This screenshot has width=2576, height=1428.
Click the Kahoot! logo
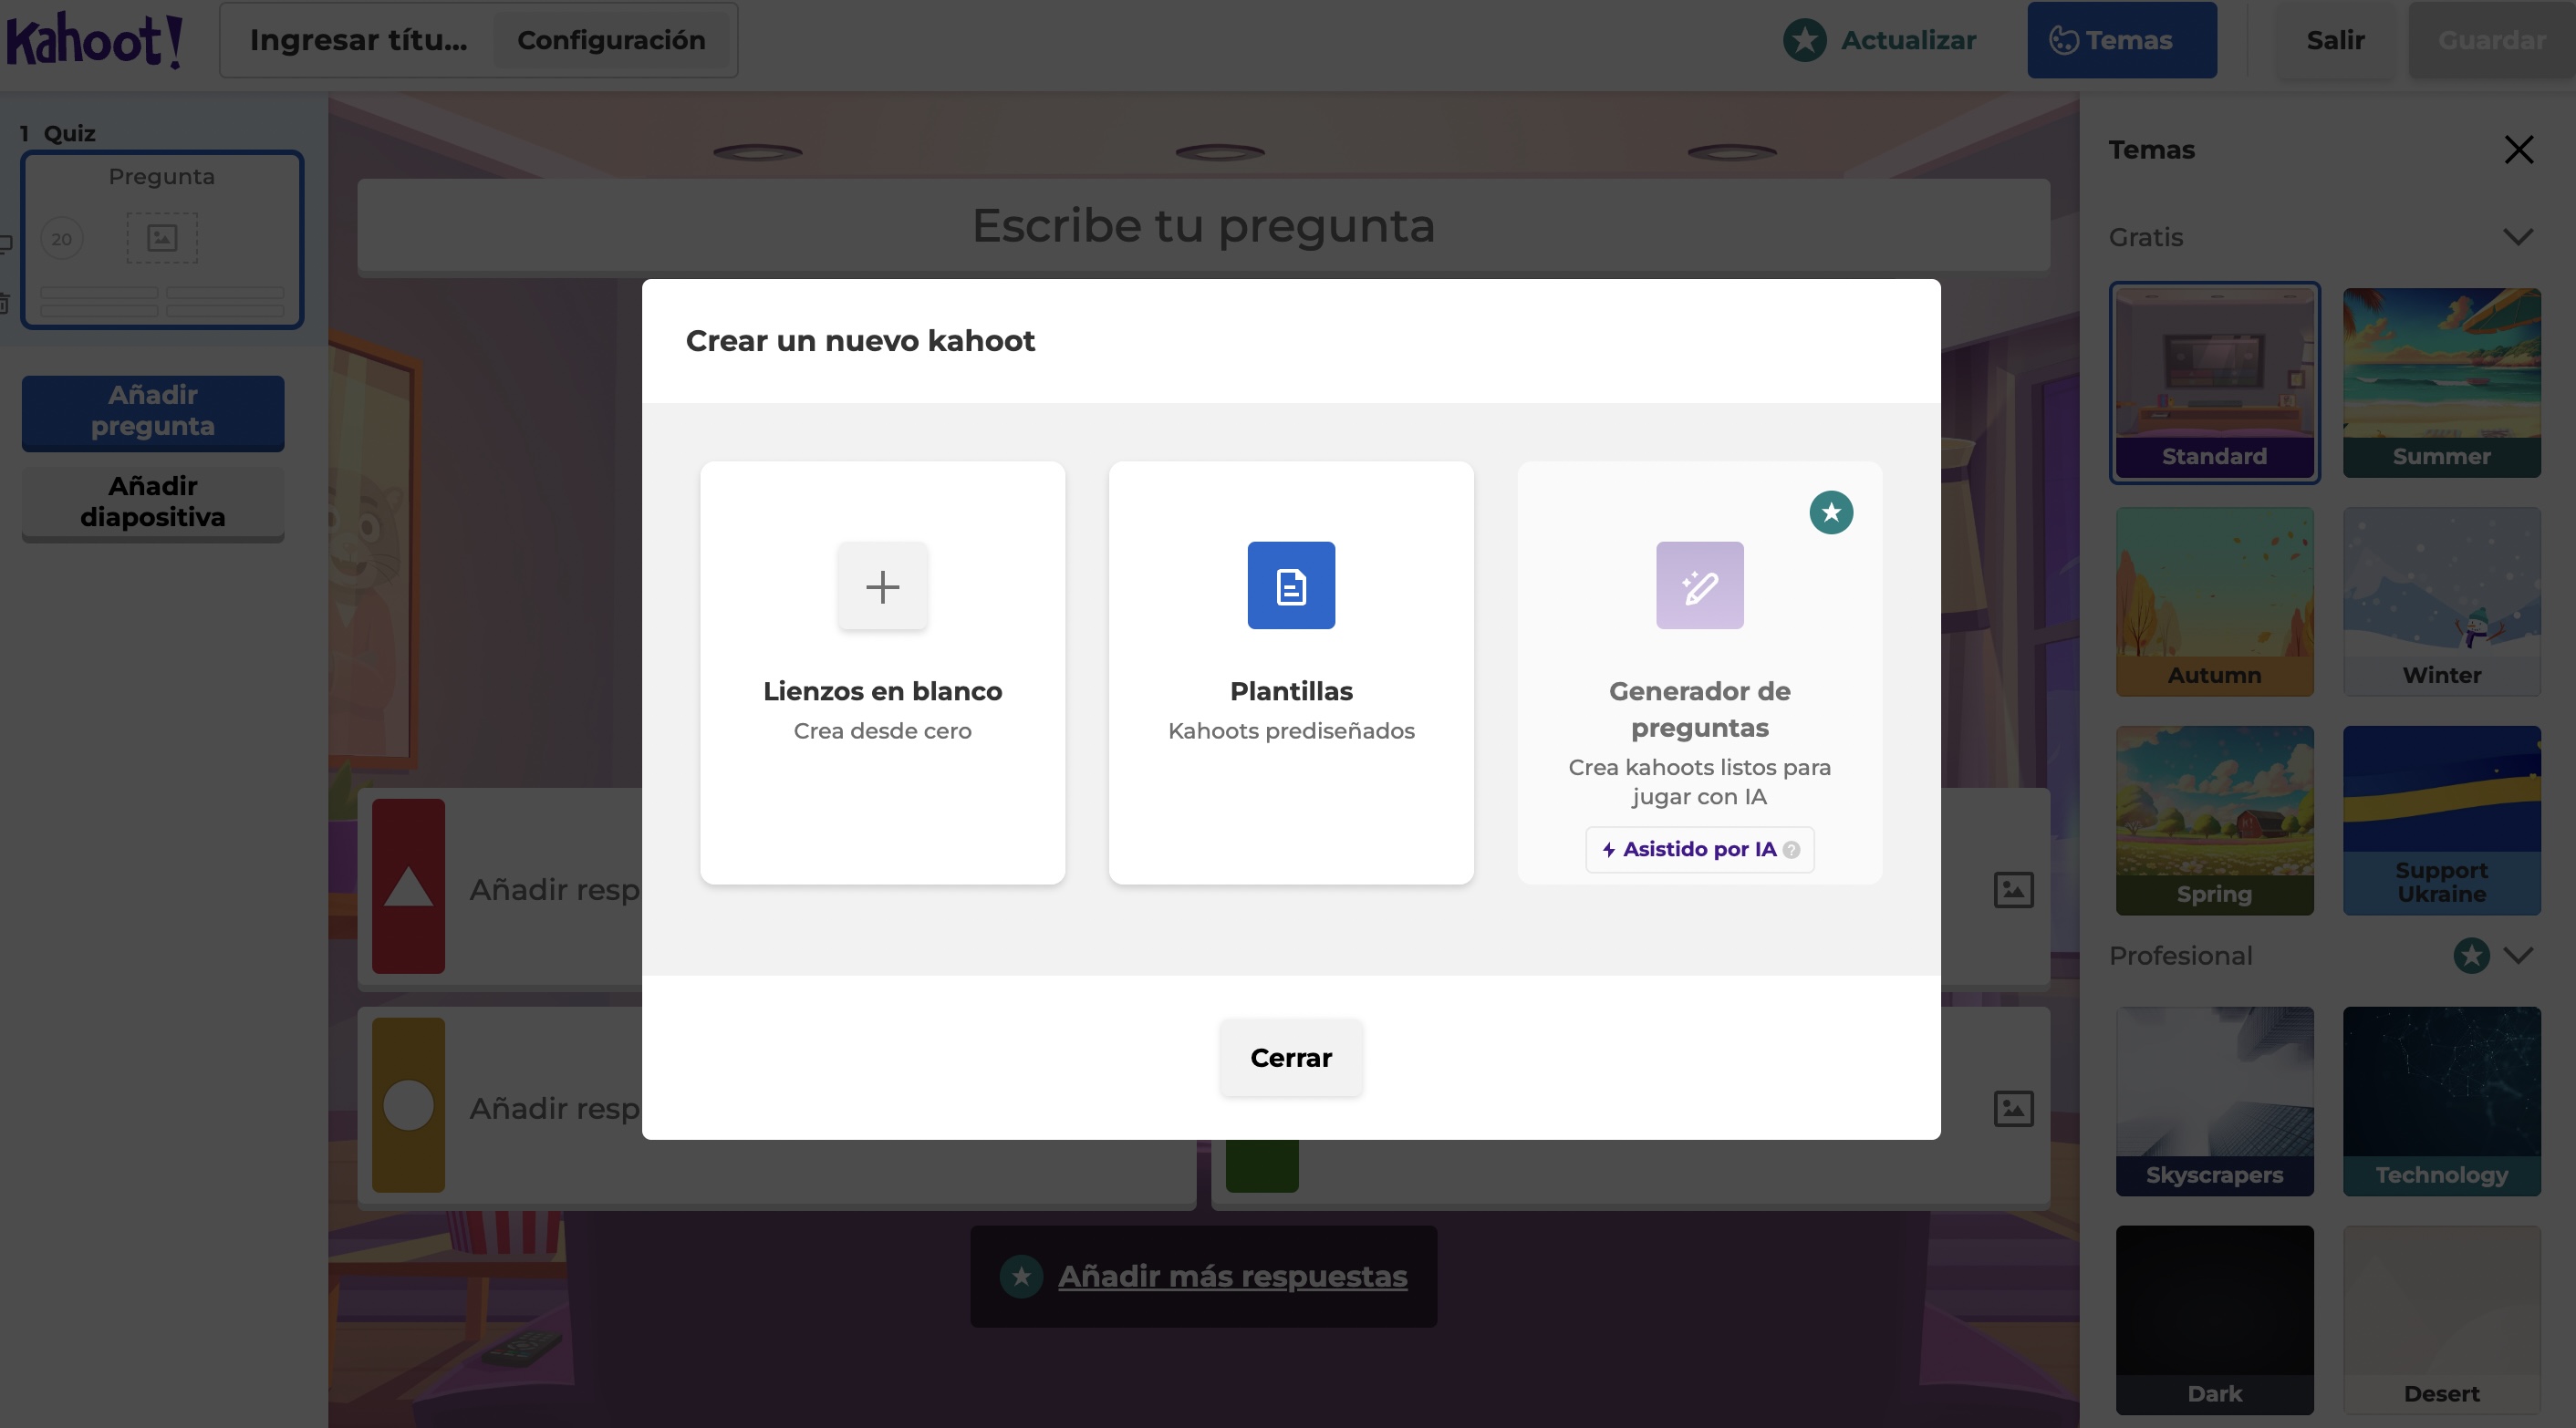(94, 40)
